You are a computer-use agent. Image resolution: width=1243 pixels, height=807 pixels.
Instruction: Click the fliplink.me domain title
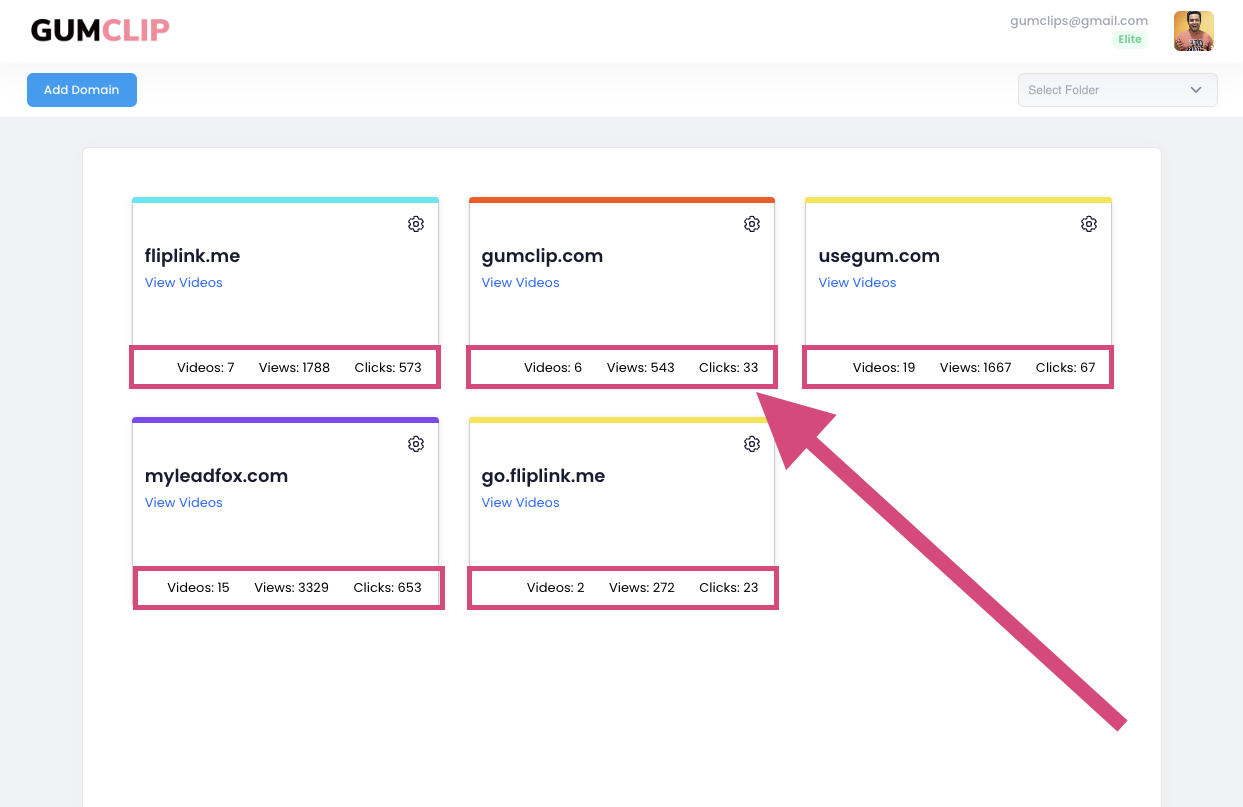(193, 256)
